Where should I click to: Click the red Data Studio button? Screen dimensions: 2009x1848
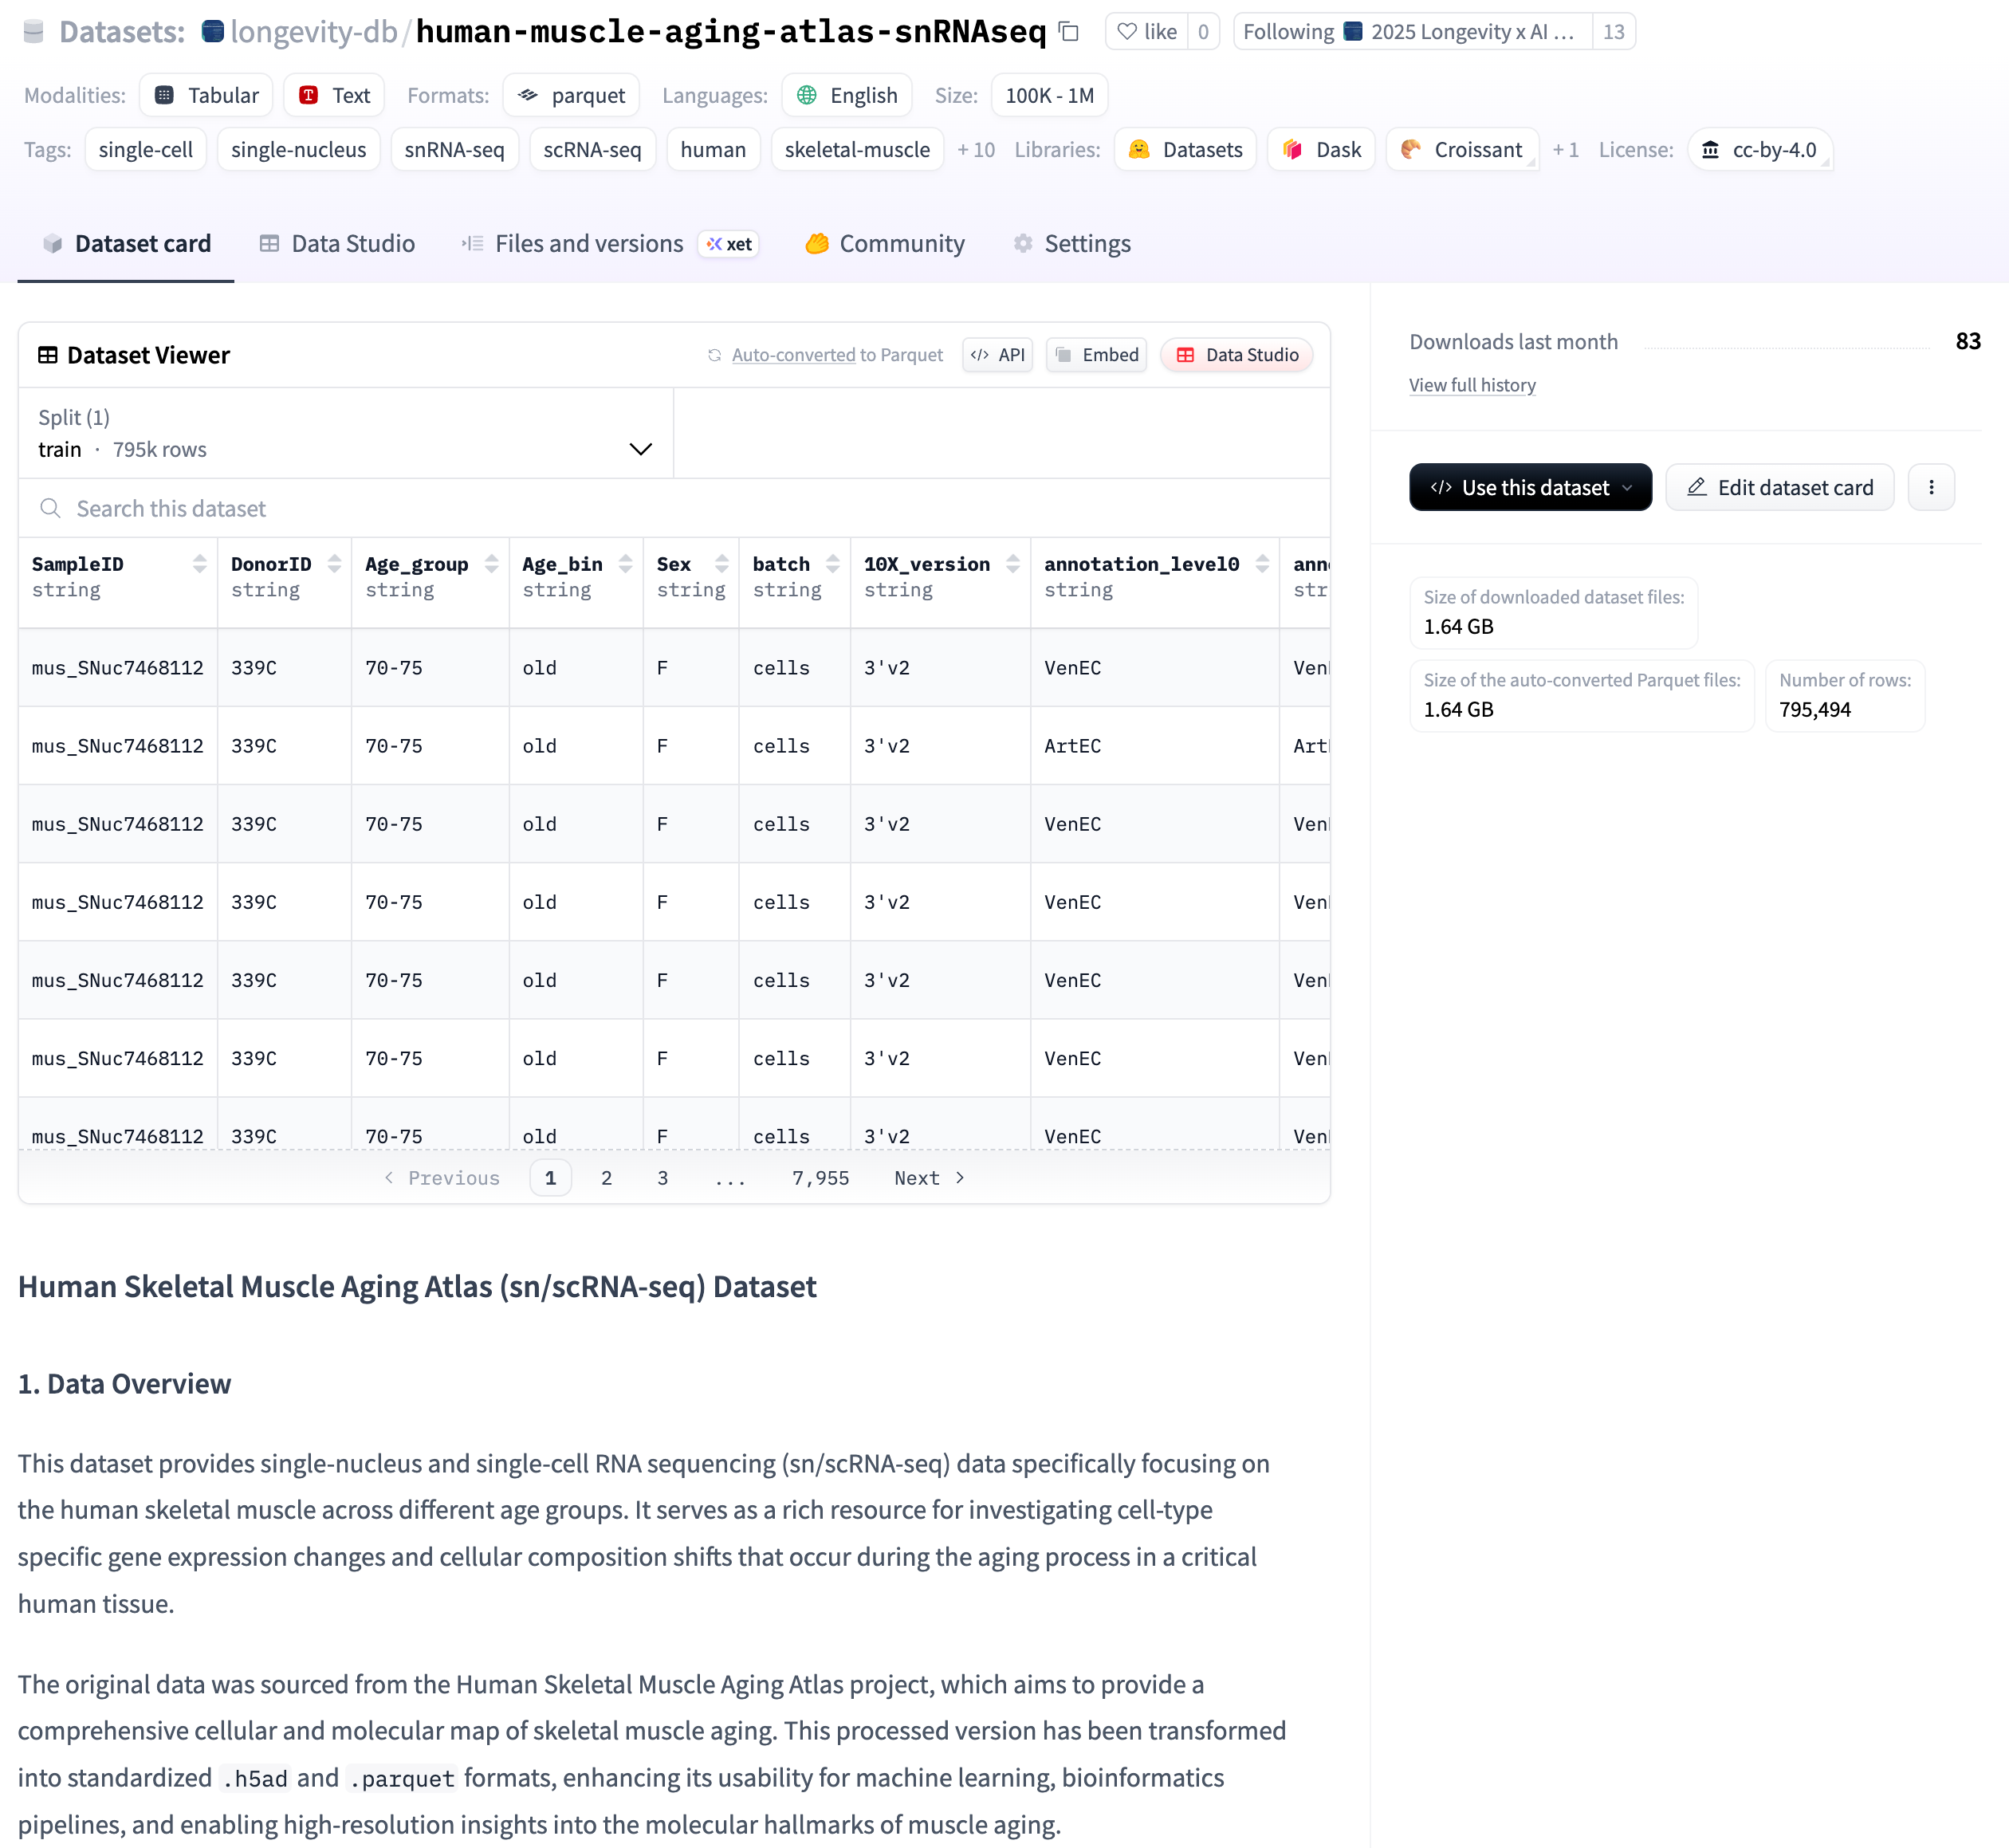(x=1237, y=355)
